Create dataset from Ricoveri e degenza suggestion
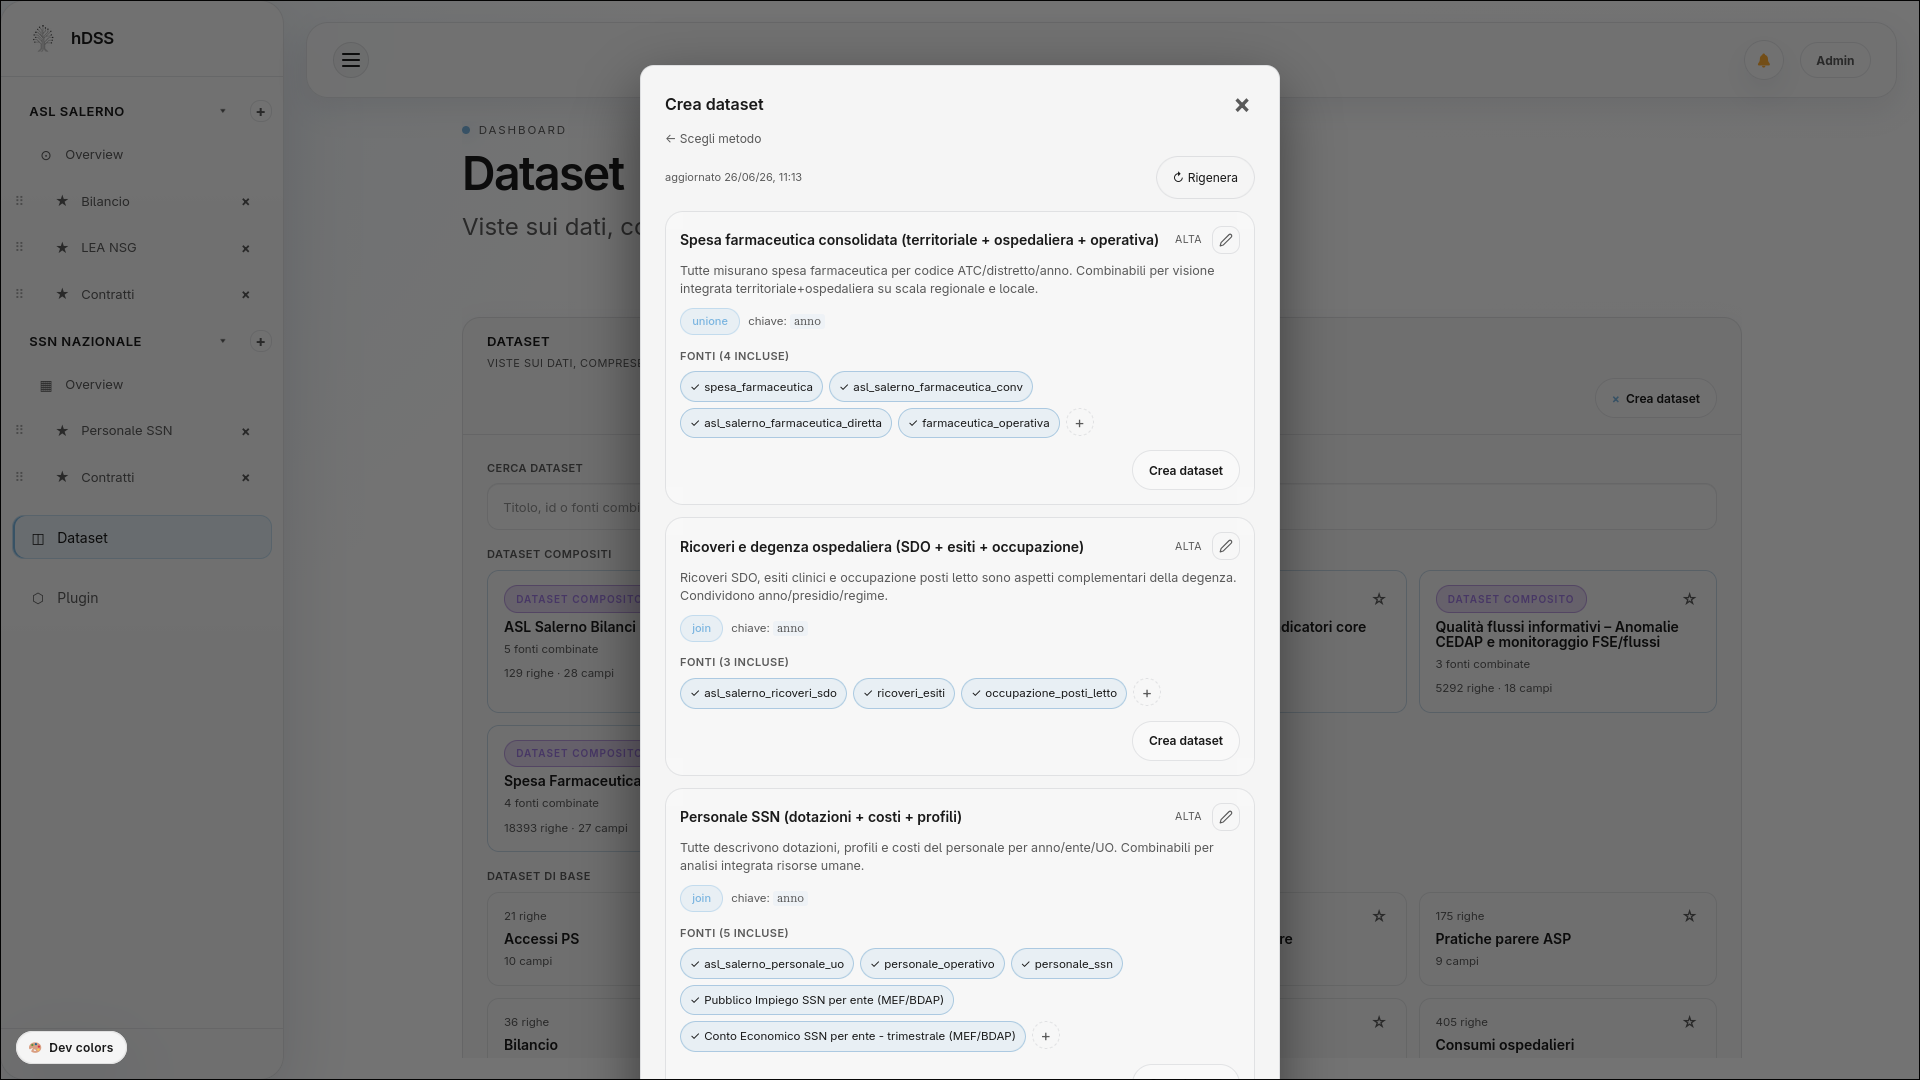Screen dimensions: 1920x1080 pos(1185,741)
